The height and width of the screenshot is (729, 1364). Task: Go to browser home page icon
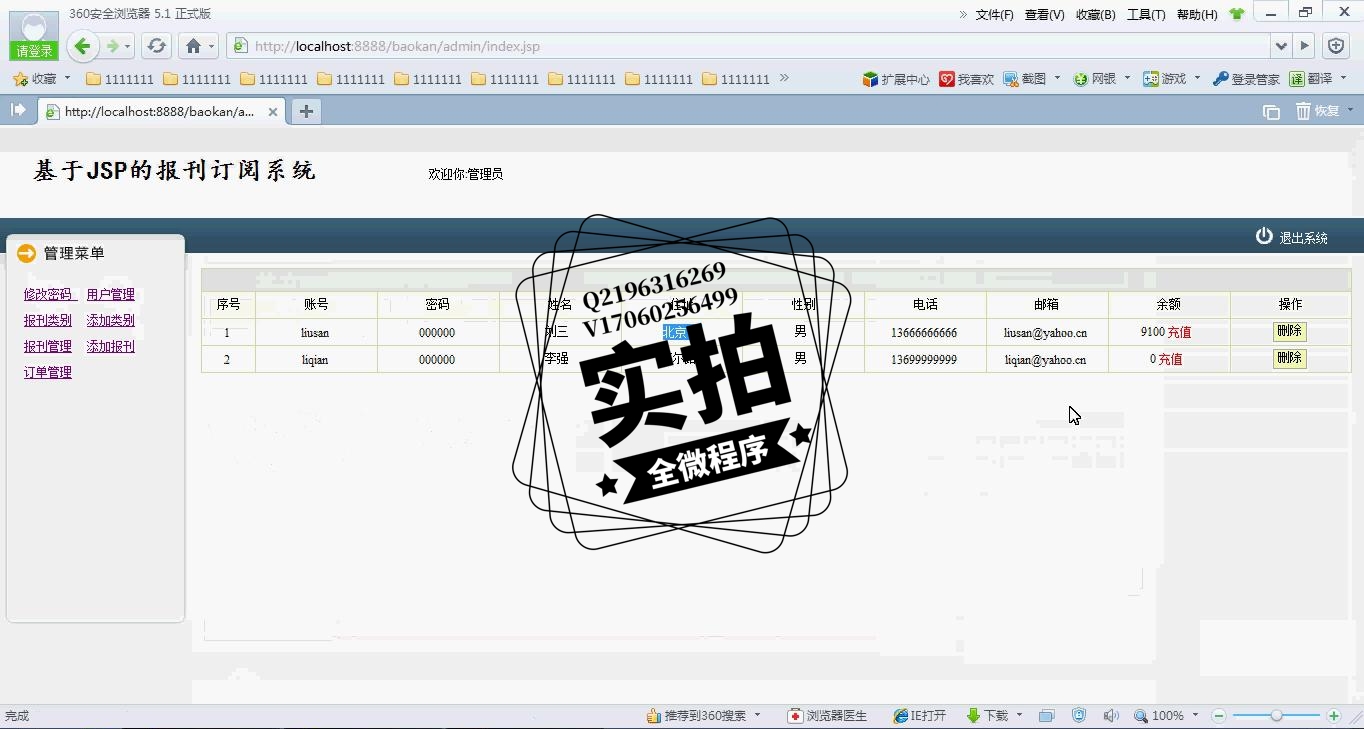pyautogui.click(x=193, y=46)
